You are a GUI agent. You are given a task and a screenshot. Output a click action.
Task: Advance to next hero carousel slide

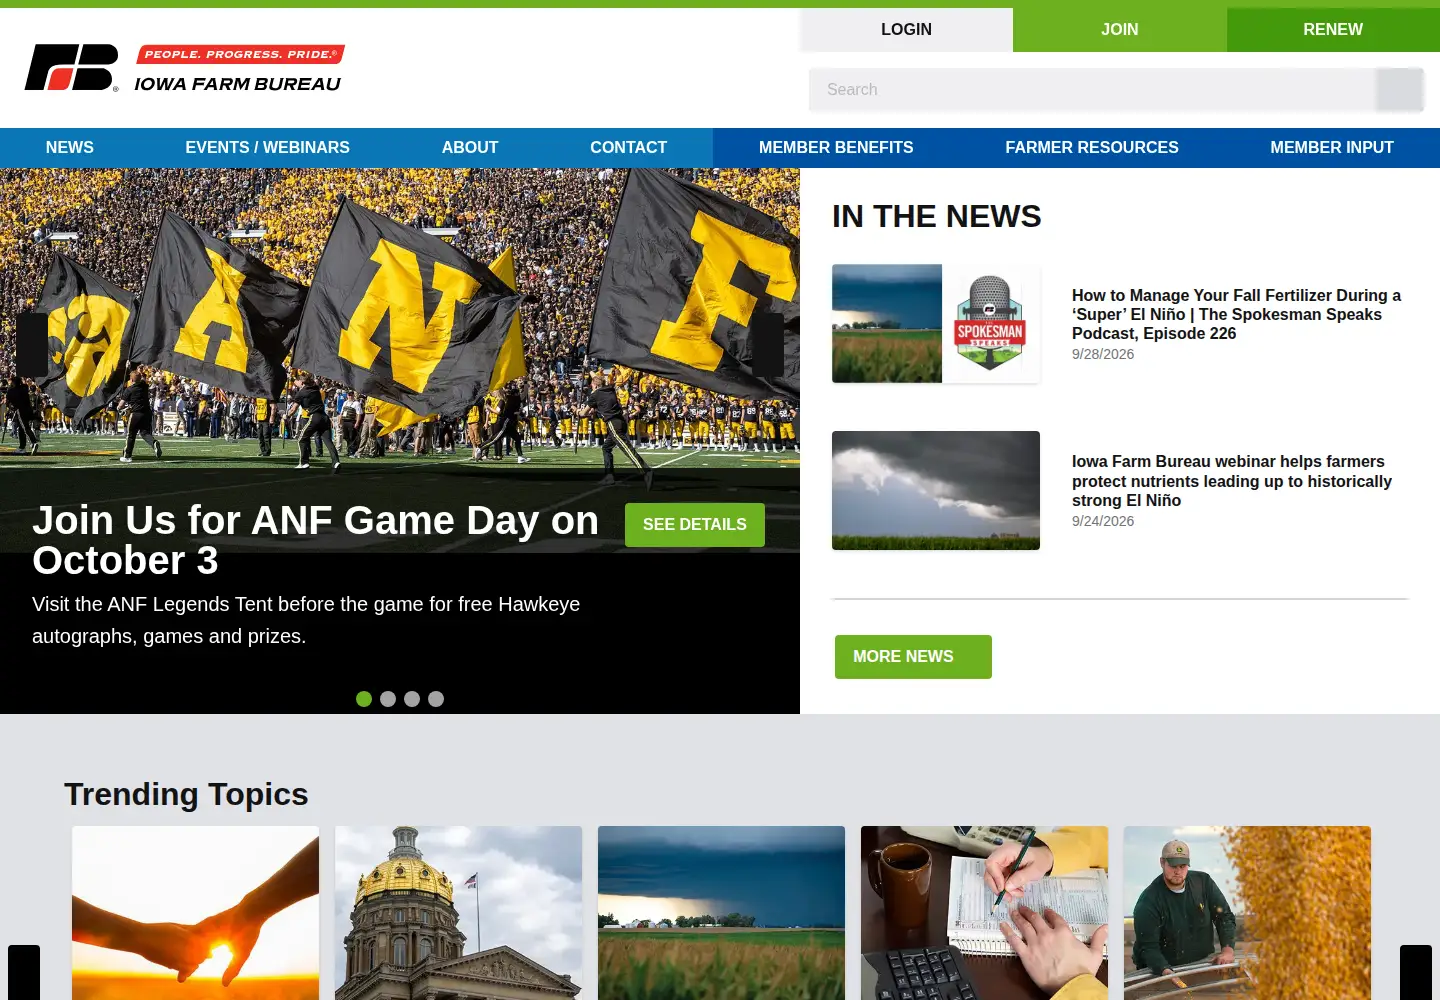pyautogui.click(x=768, y=345)
